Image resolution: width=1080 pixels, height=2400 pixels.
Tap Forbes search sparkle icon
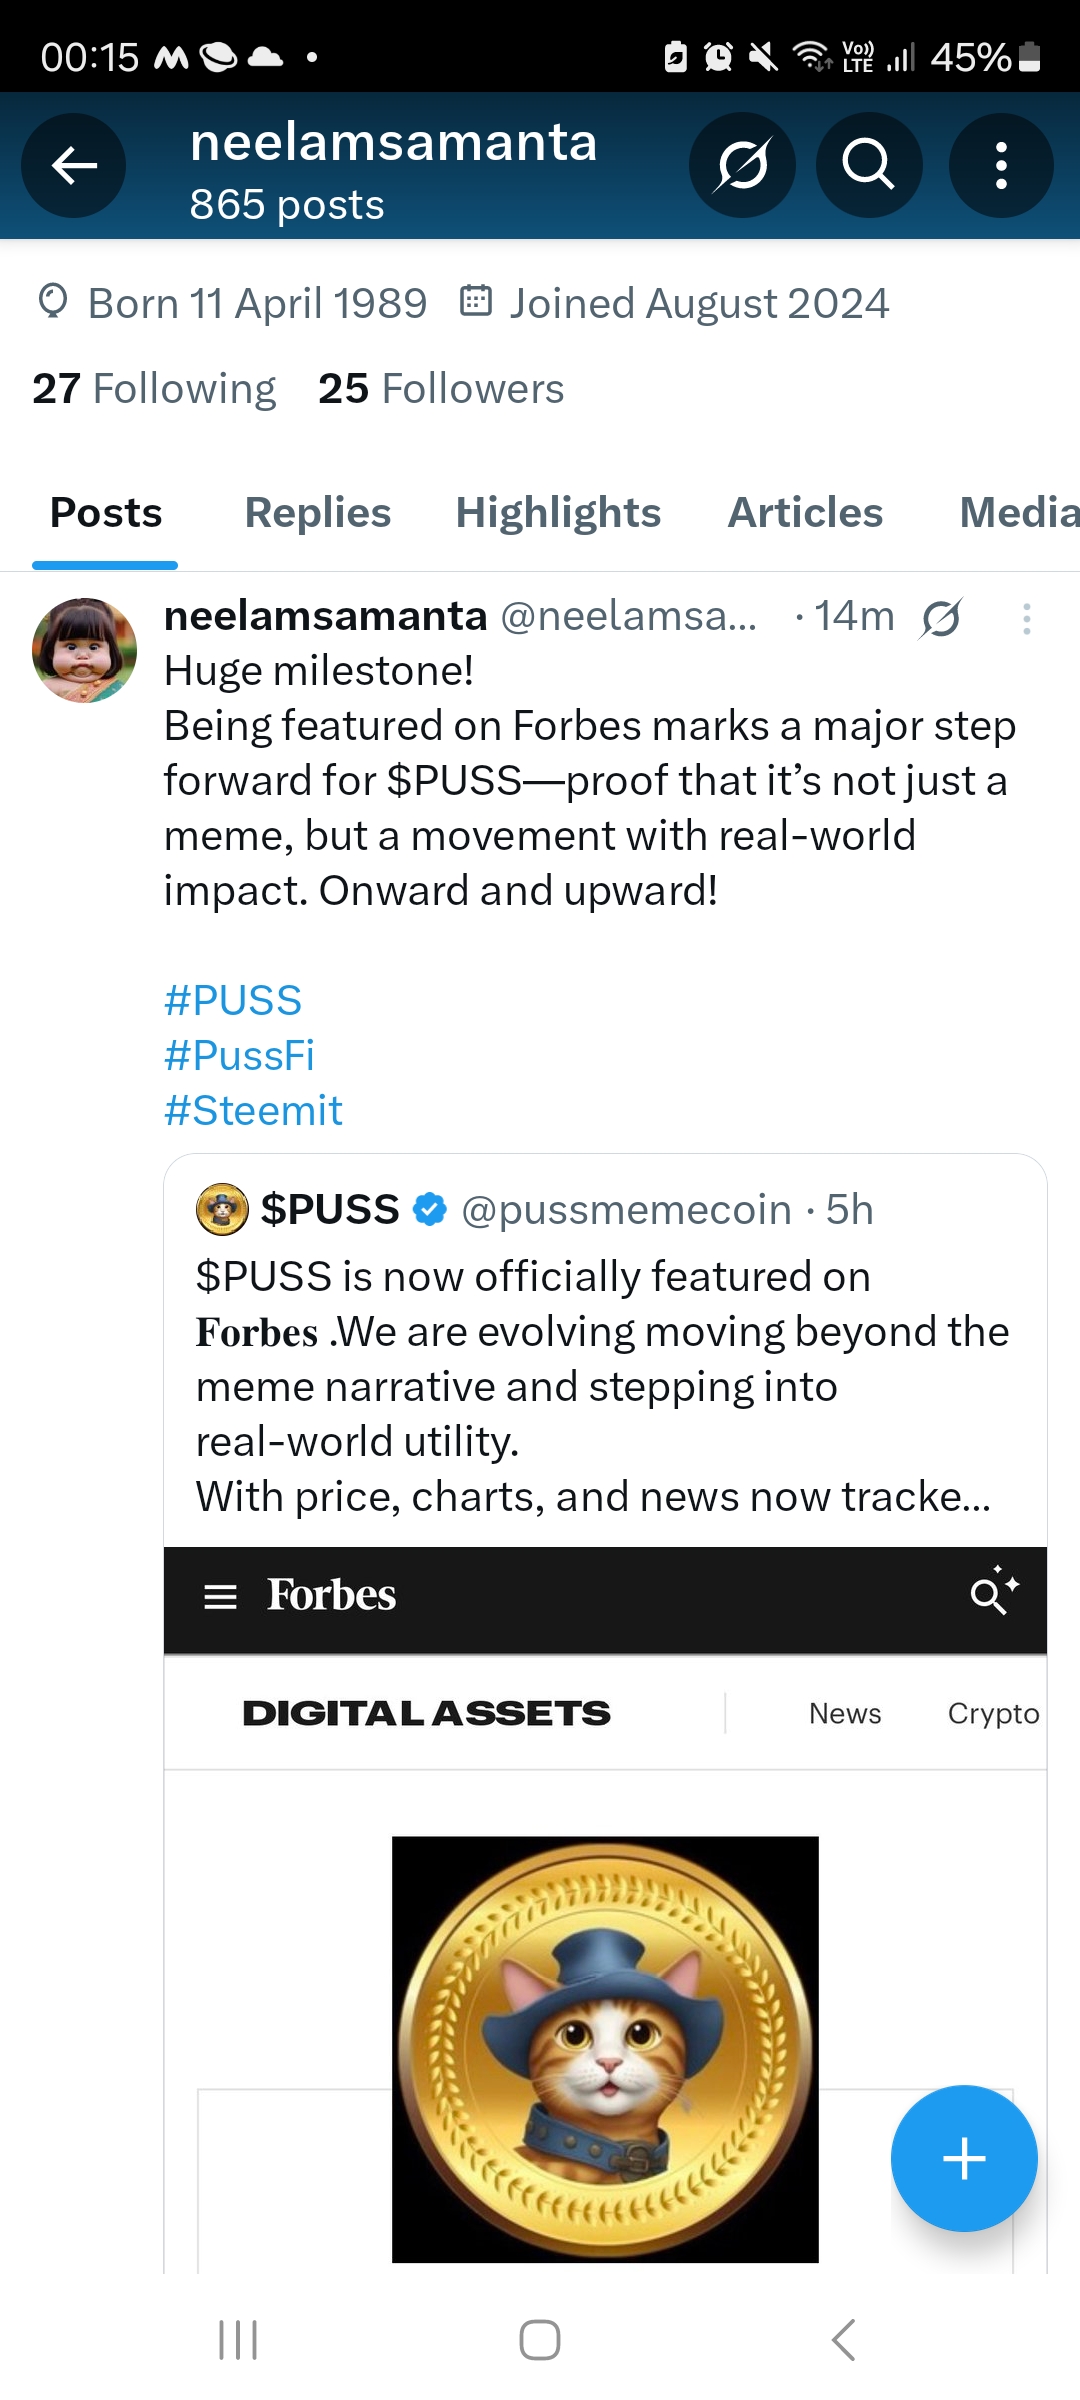coord(994,1591)
